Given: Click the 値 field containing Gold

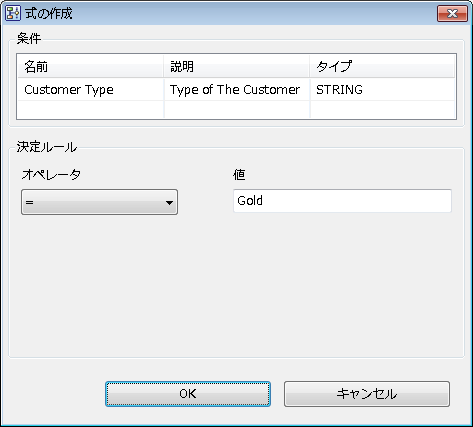Looking at the screenshot, I should [342, 201].
